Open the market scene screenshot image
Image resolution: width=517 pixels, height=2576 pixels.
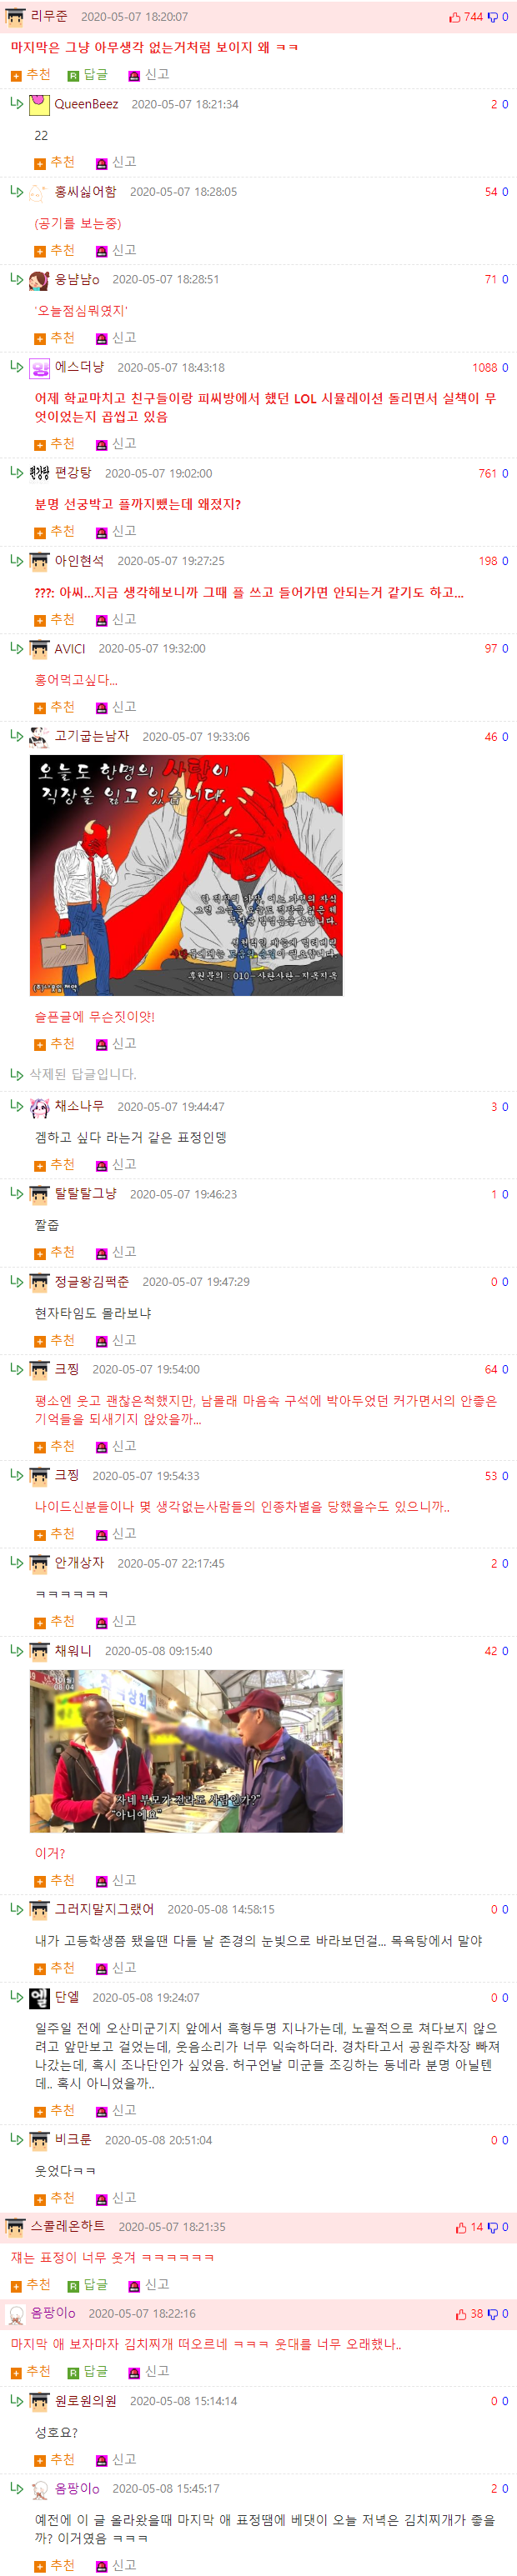(x=186, y=1750)
